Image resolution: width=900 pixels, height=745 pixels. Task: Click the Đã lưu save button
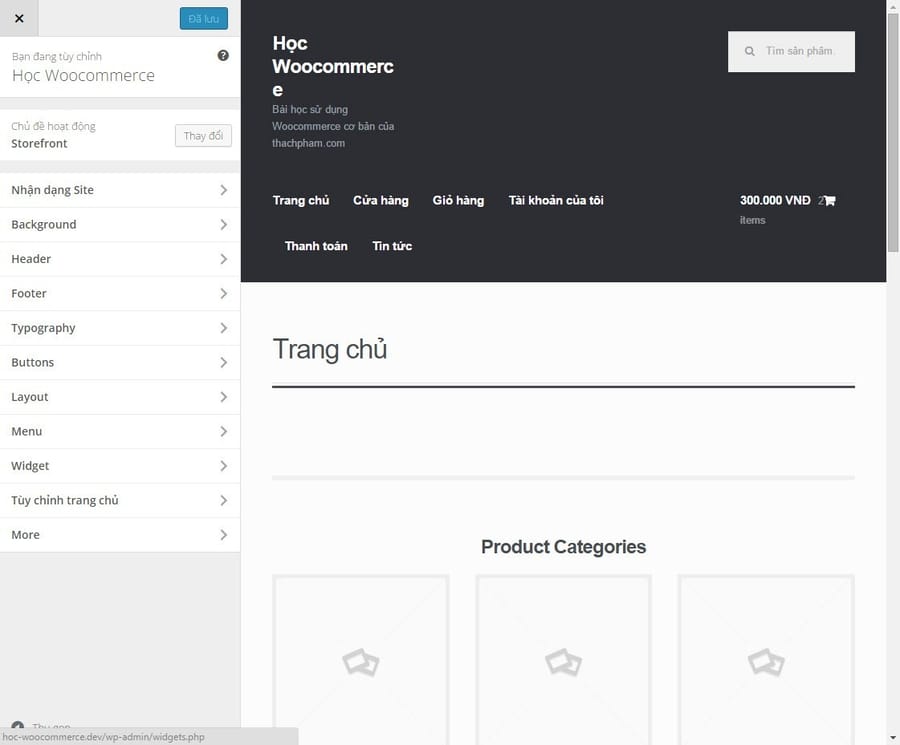pyautogui.click(x=204, y=18)
